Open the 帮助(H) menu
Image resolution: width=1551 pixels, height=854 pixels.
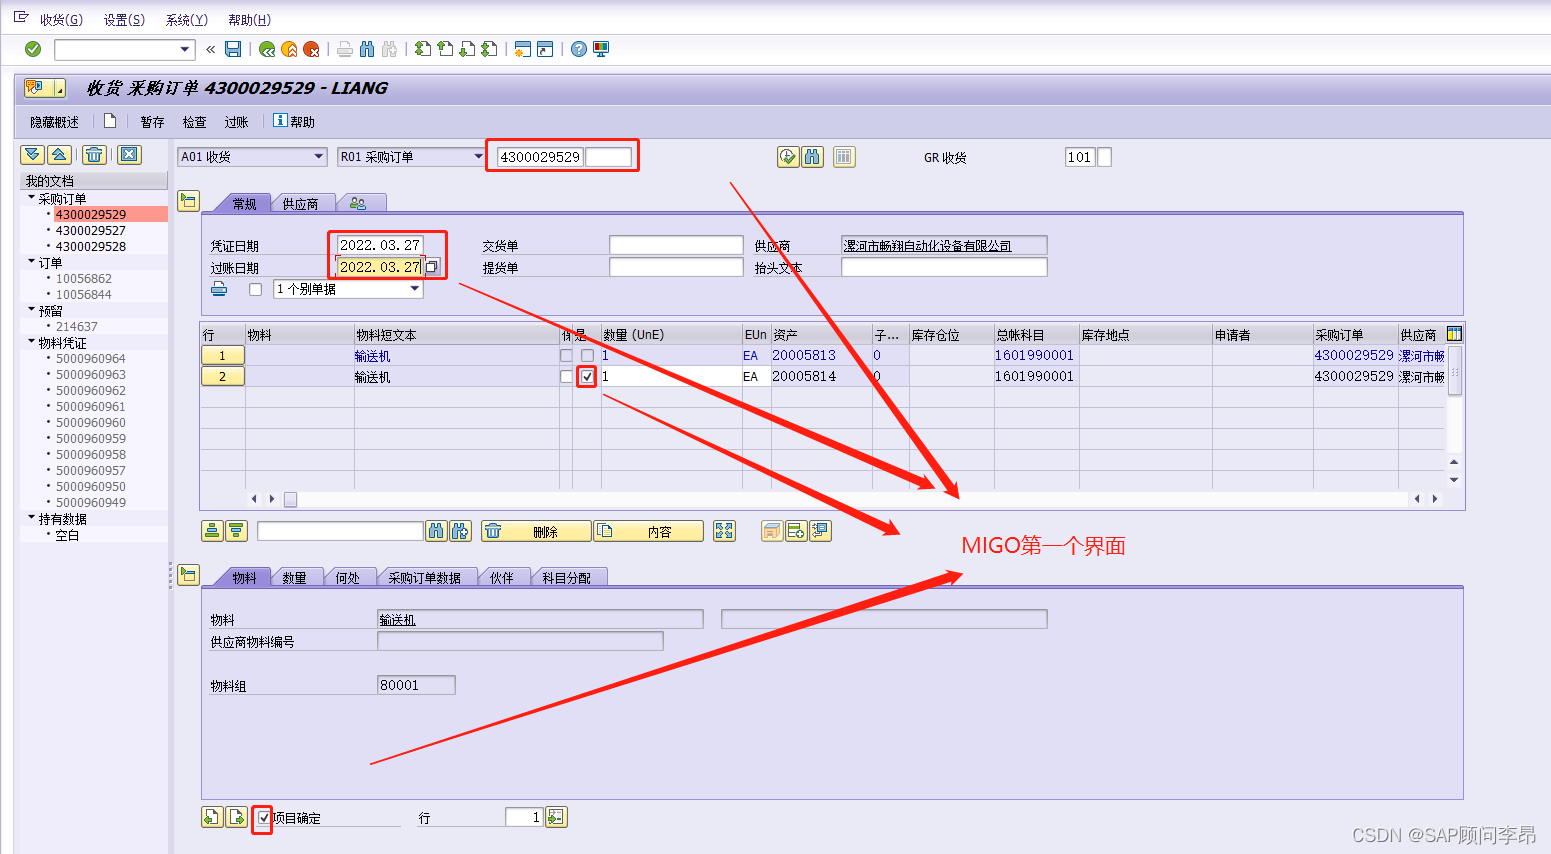(249, 20)
